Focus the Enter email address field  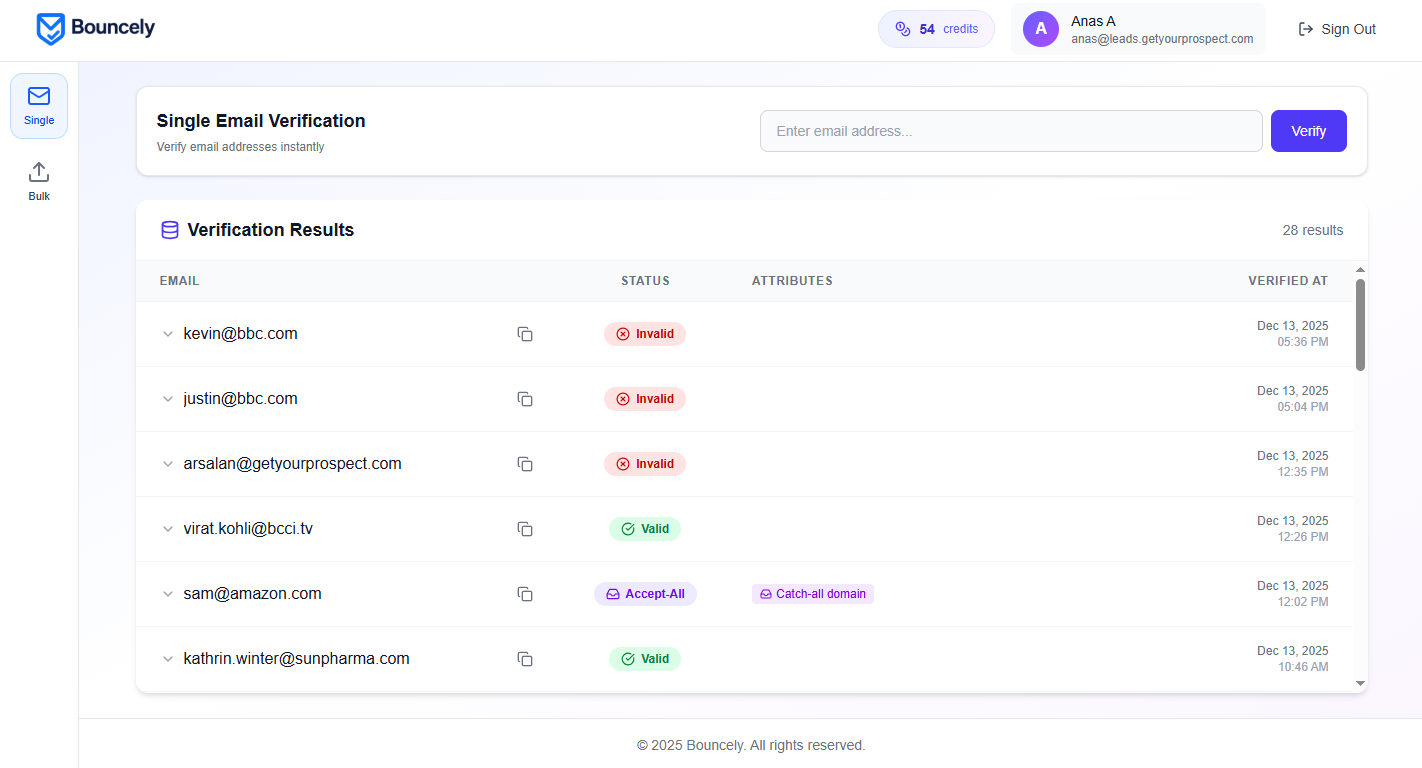click(x=1010, y=131)
